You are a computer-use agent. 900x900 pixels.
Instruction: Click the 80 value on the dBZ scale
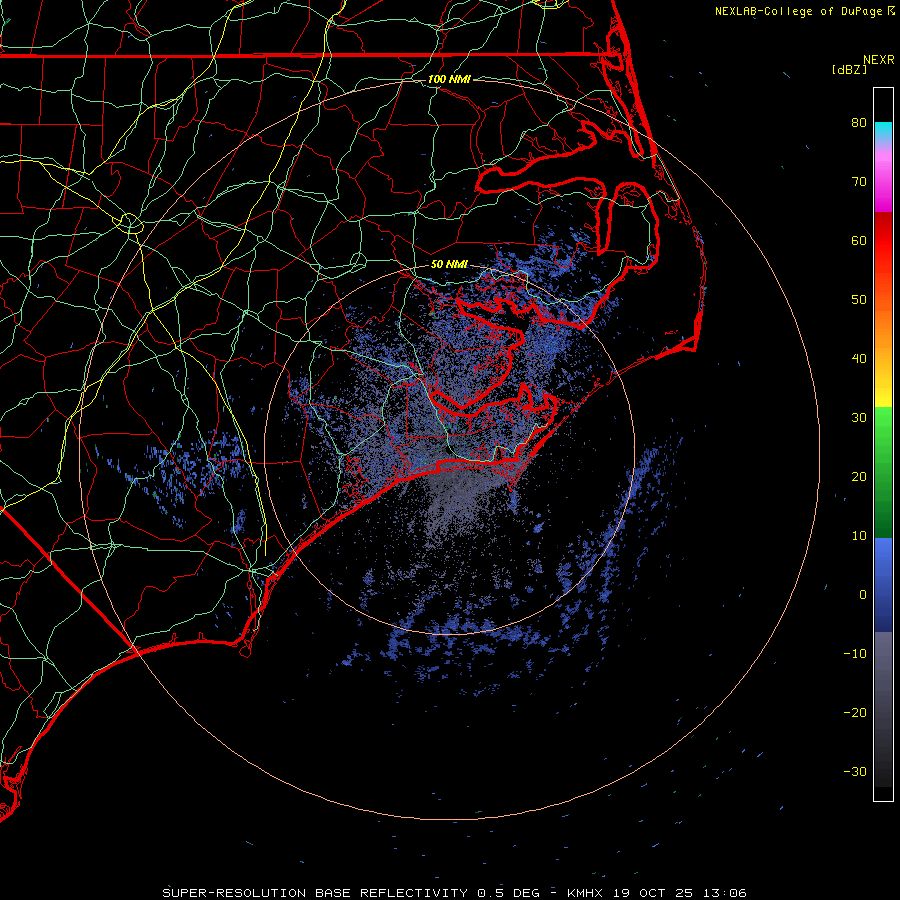[x=859, y=122]
